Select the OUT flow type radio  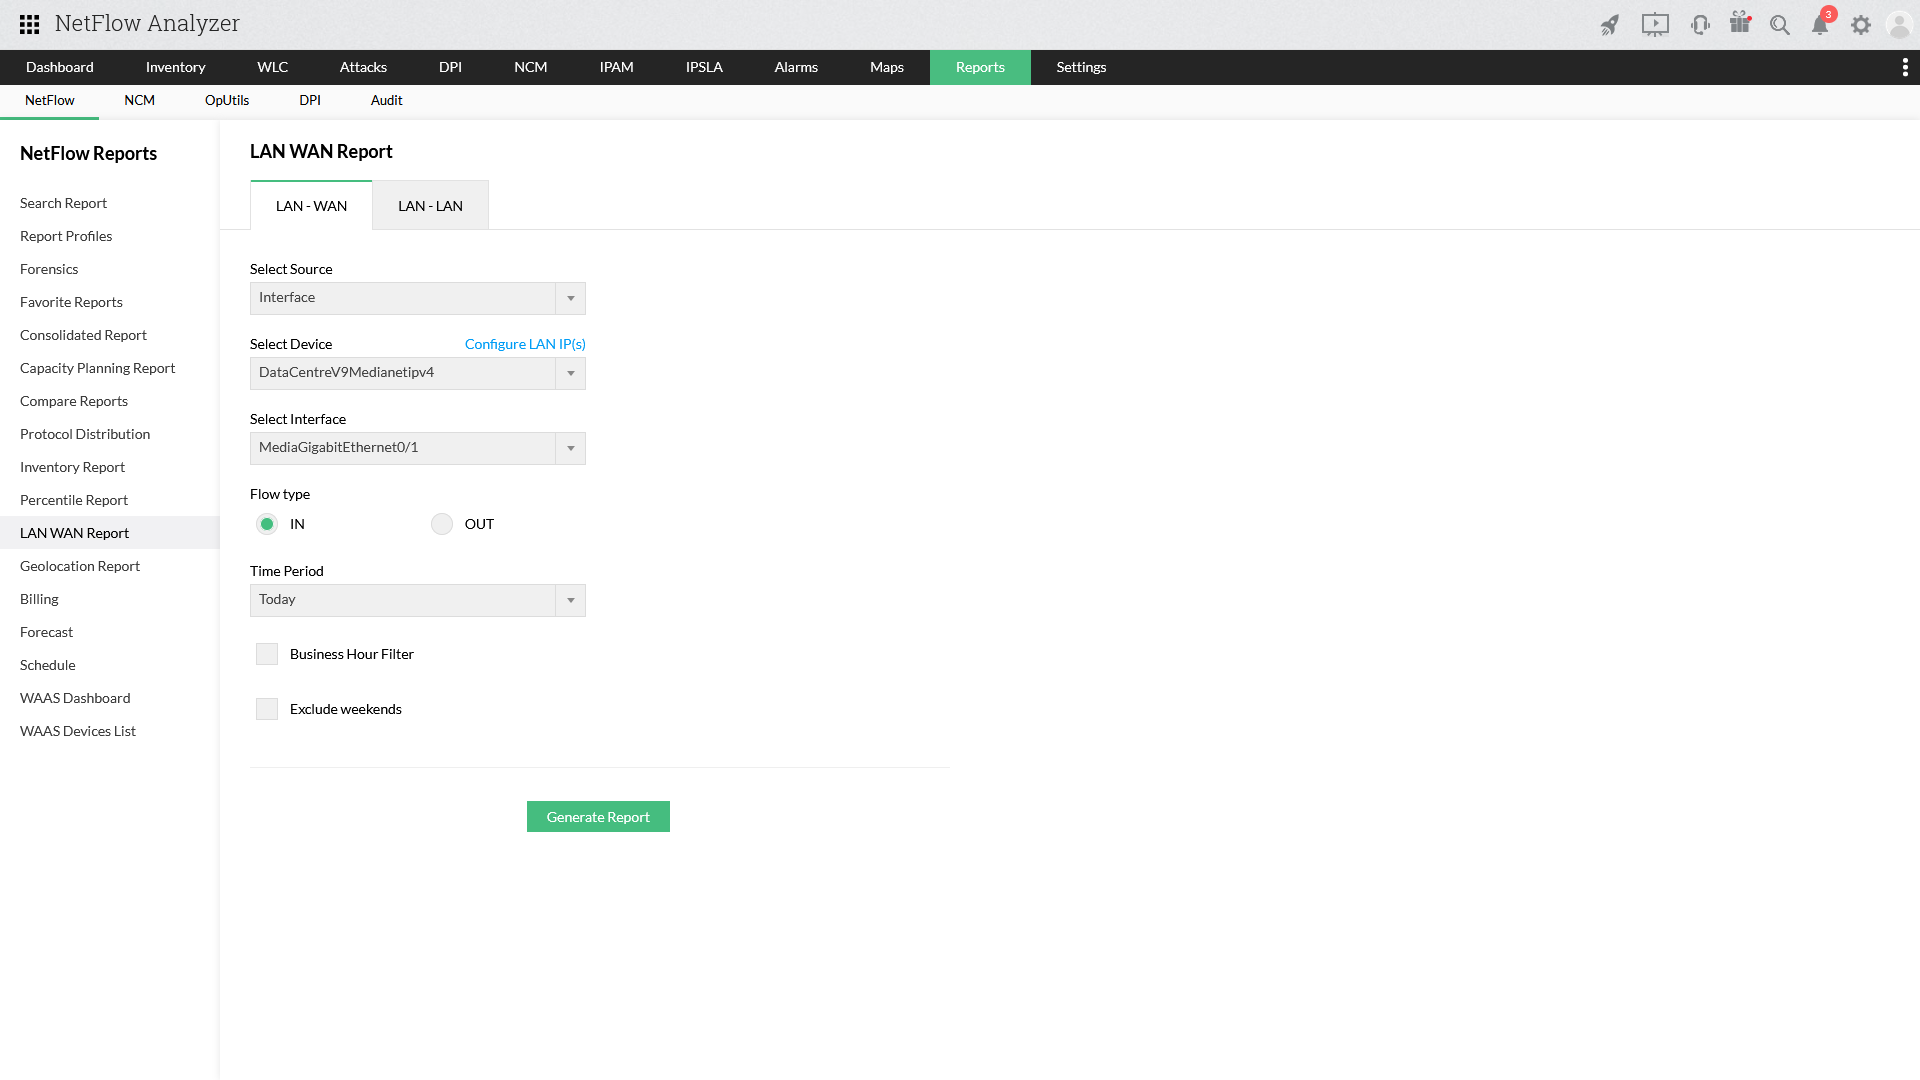coord(442,524)
